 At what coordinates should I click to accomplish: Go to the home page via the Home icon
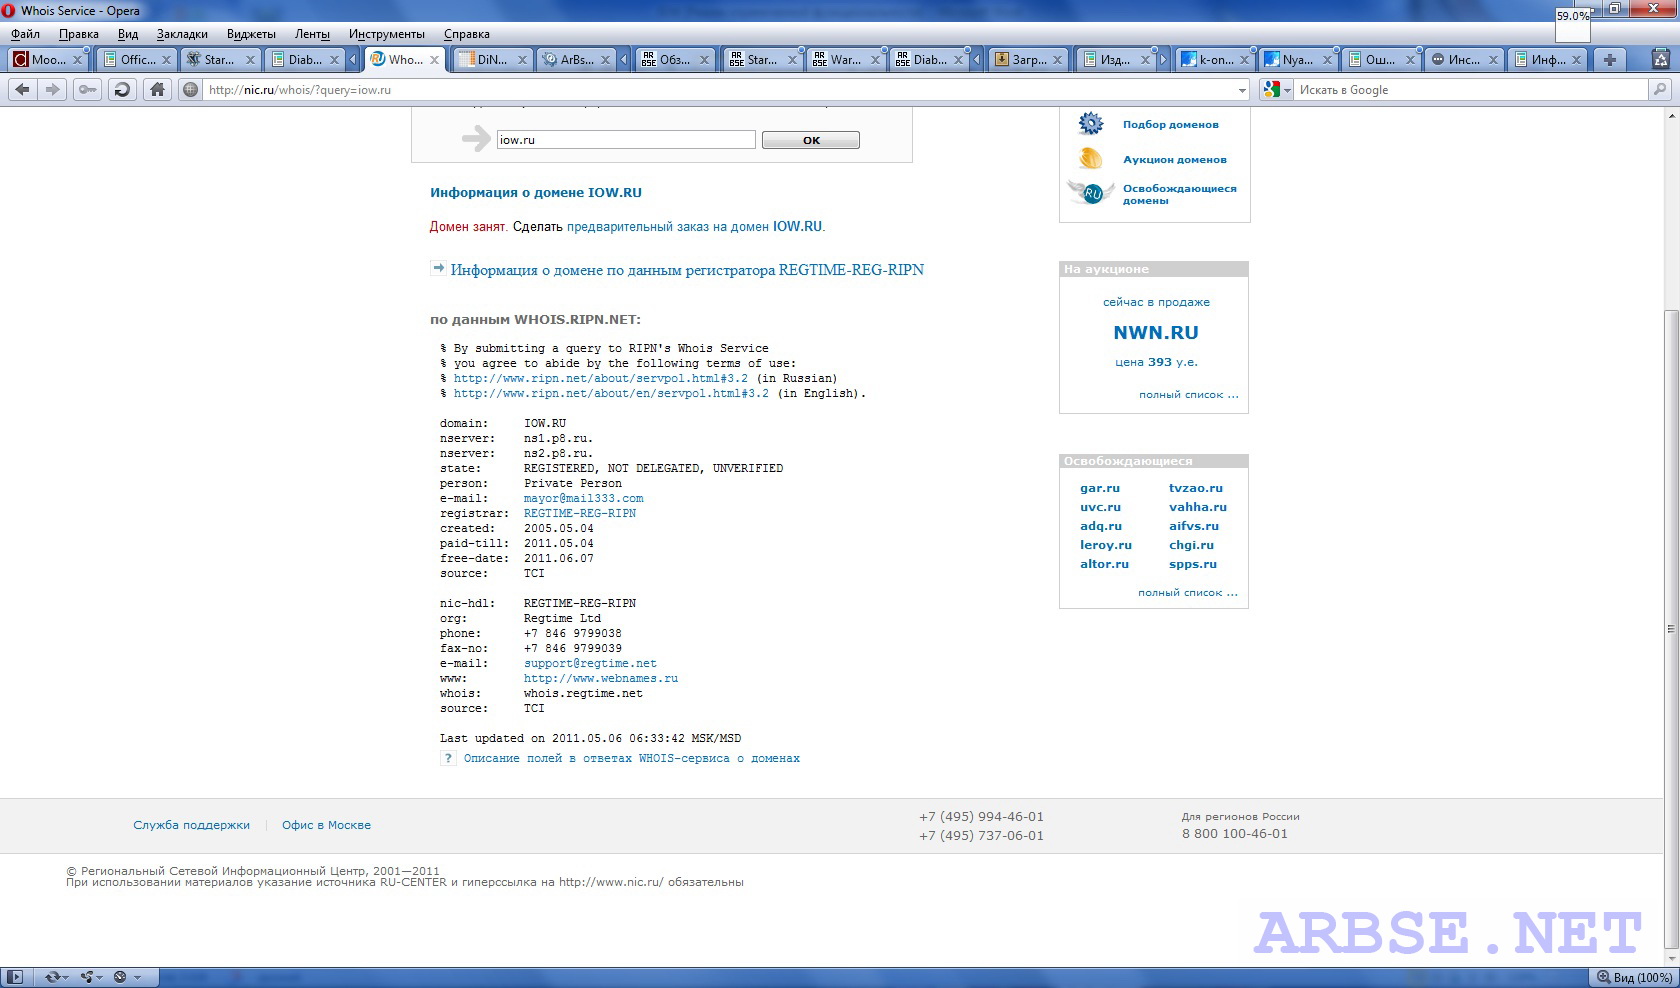pos(157,89)
